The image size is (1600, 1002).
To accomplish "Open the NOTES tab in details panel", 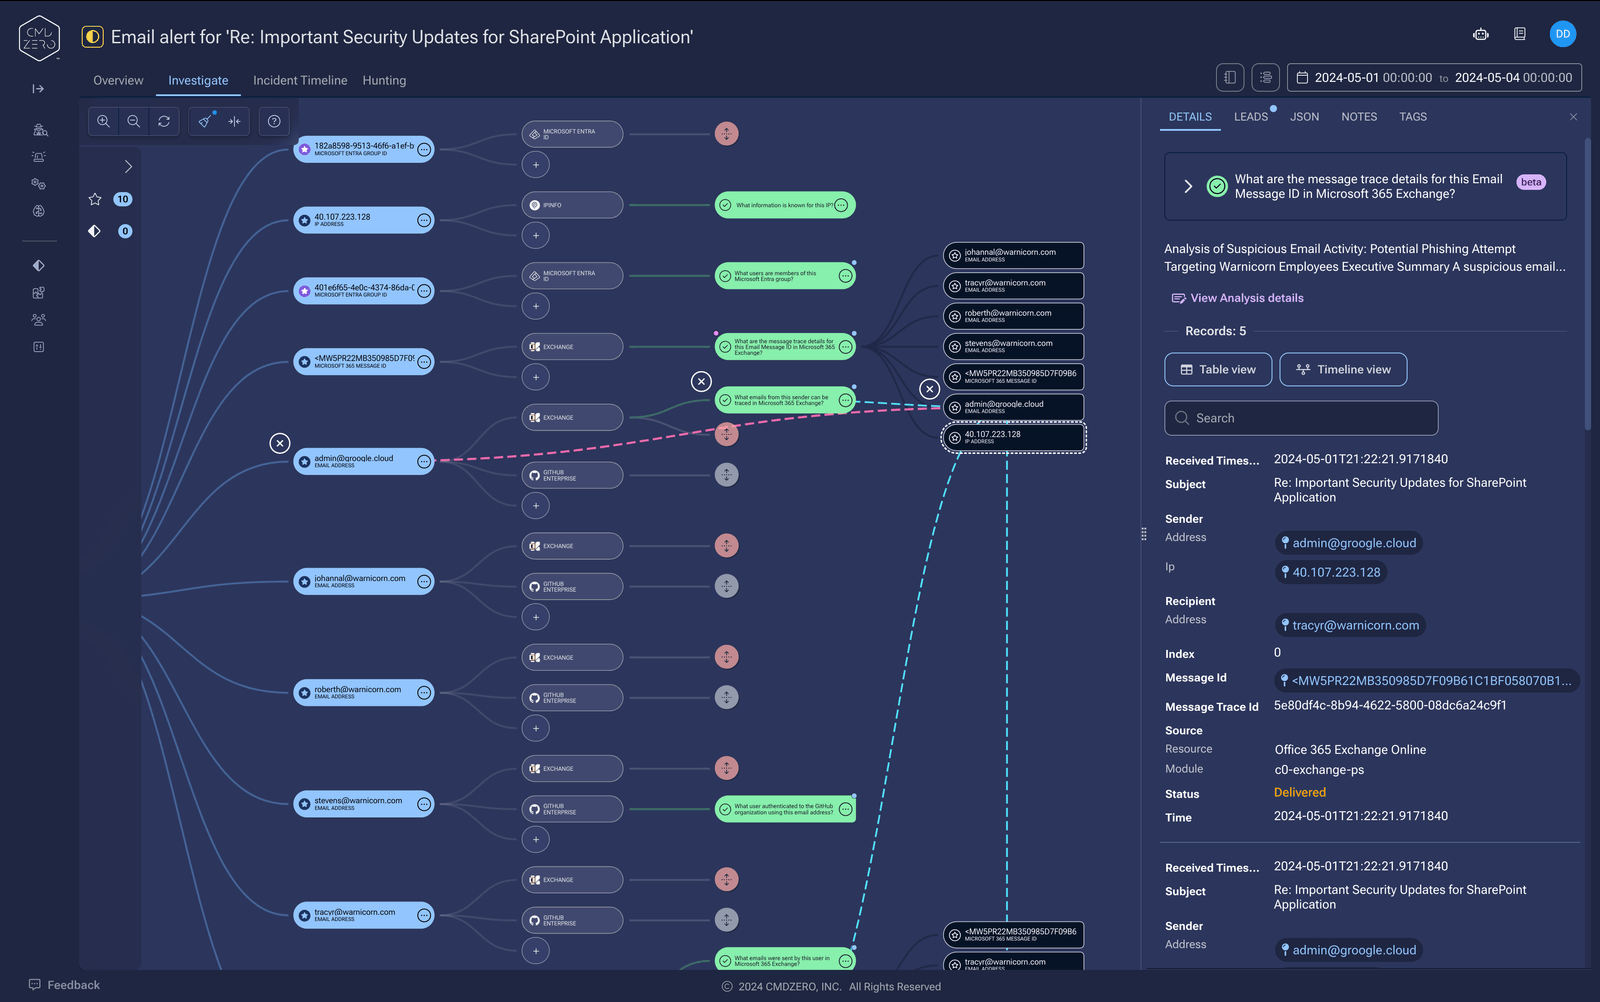I will tap(1359, 117).
